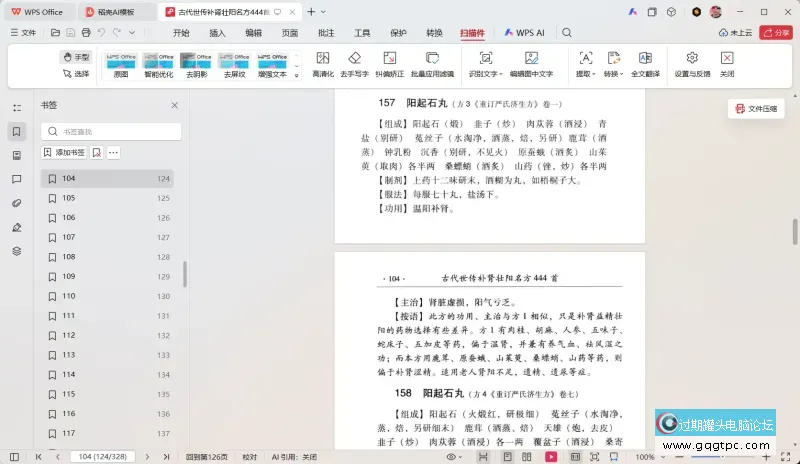Click the 添加书签 button
800x464 pixels.
point(65,152)
